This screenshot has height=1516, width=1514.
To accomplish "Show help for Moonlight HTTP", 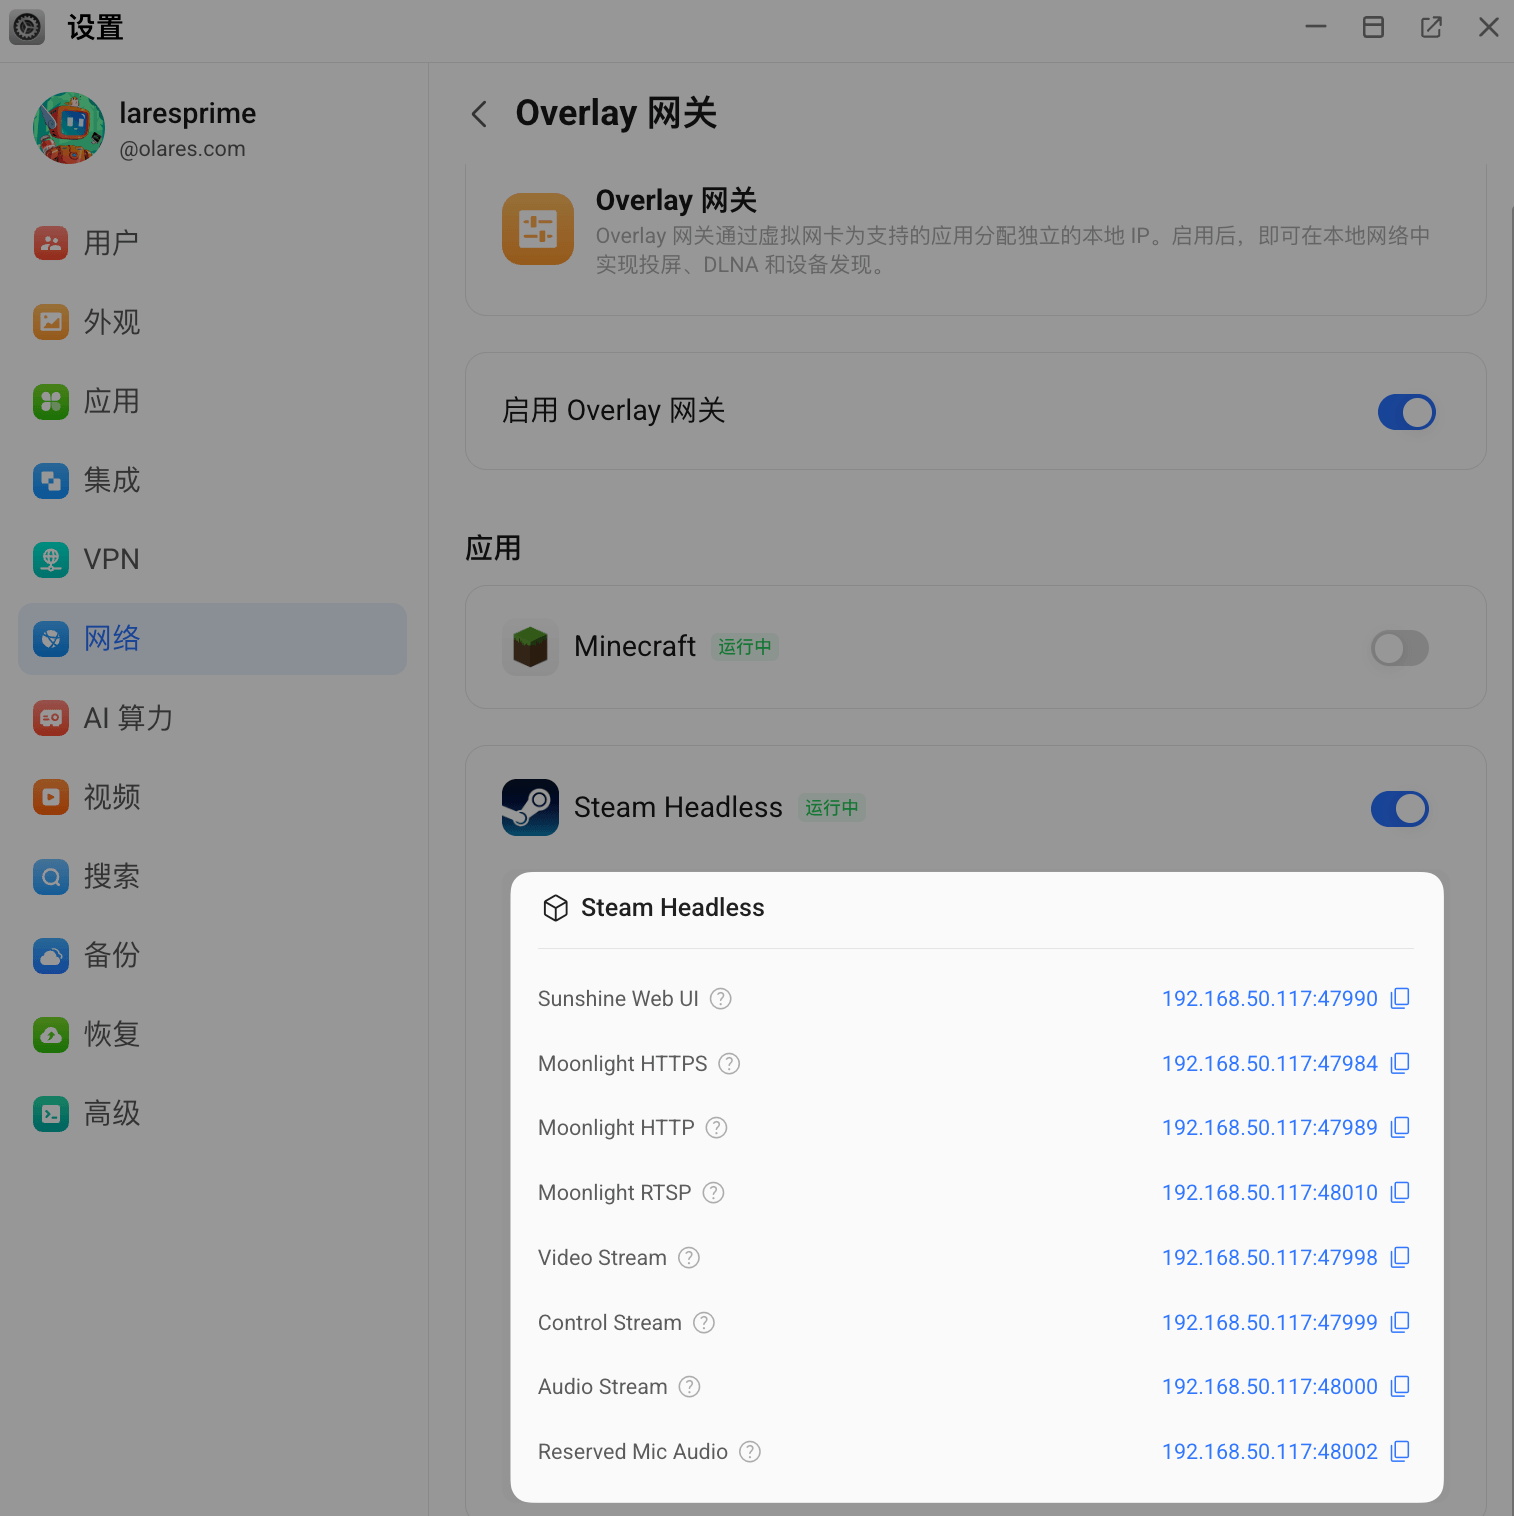I will pyautogui.click(x=717, y=1128).
